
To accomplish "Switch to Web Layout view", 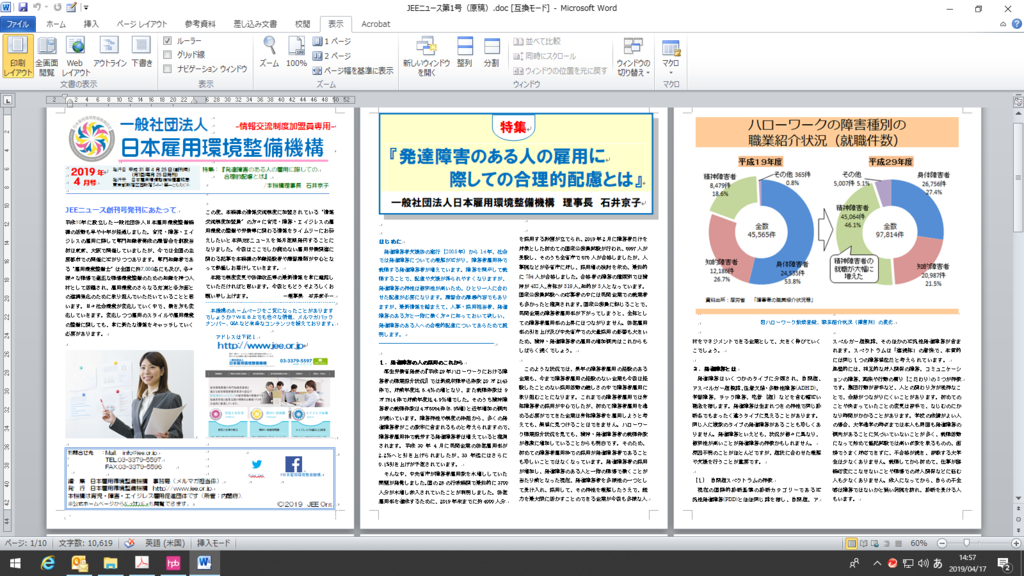I will click(x=75, y=56).
